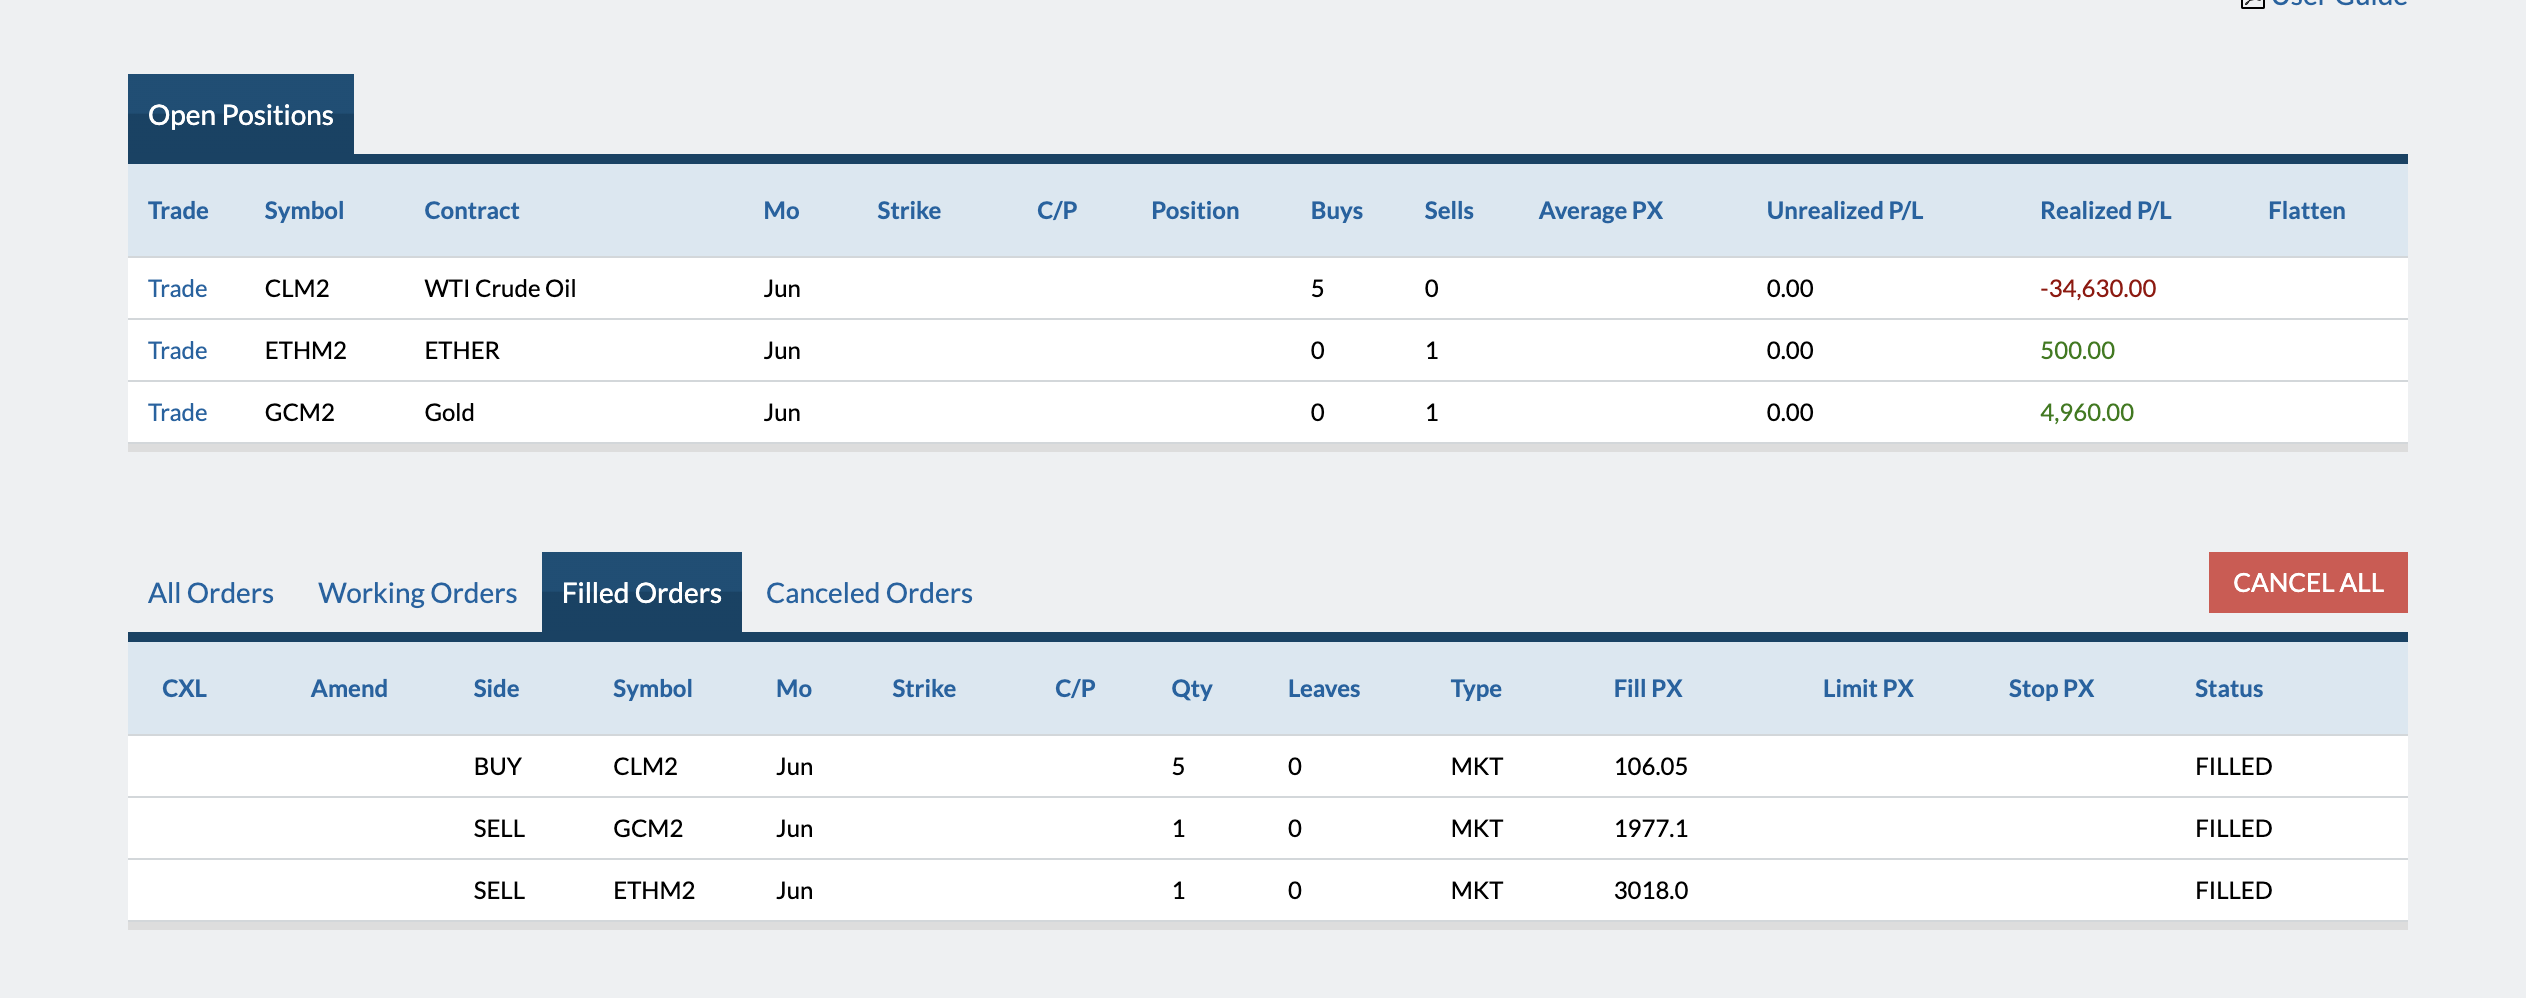This screenshot has height=998, width=2526.
Task: Click the Buys column header
Action: tap(1337, 210)
